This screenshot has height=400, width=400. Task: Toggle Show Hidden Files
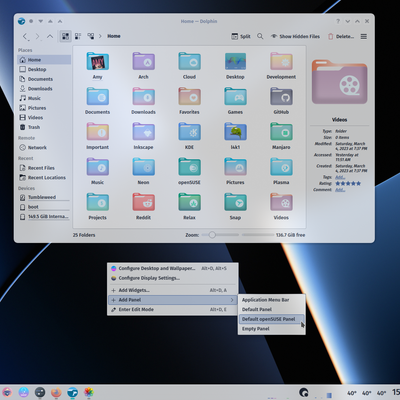[x=295, y=36]
